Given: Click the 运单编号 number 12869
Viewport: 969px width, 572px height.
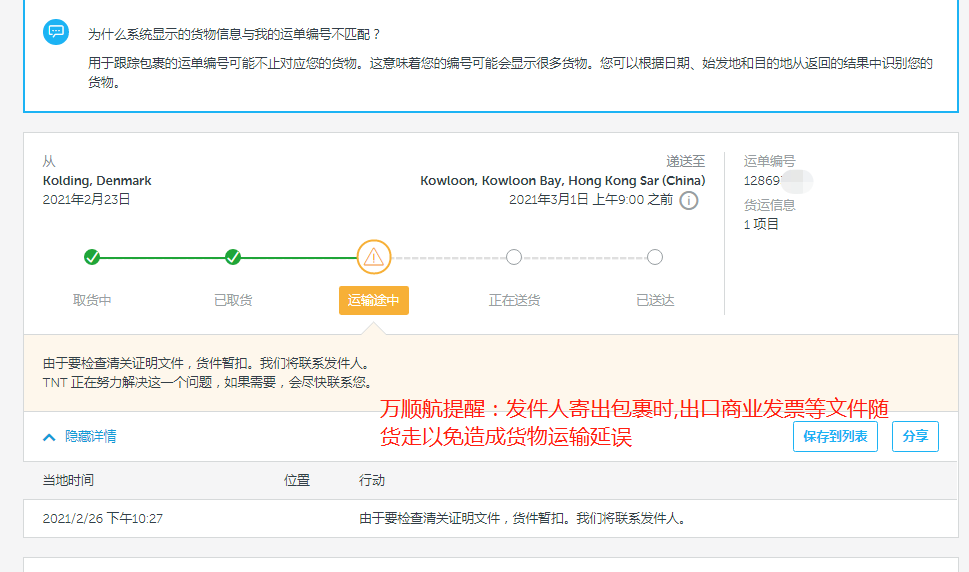Looking at the screenshot, I should 762,180.
